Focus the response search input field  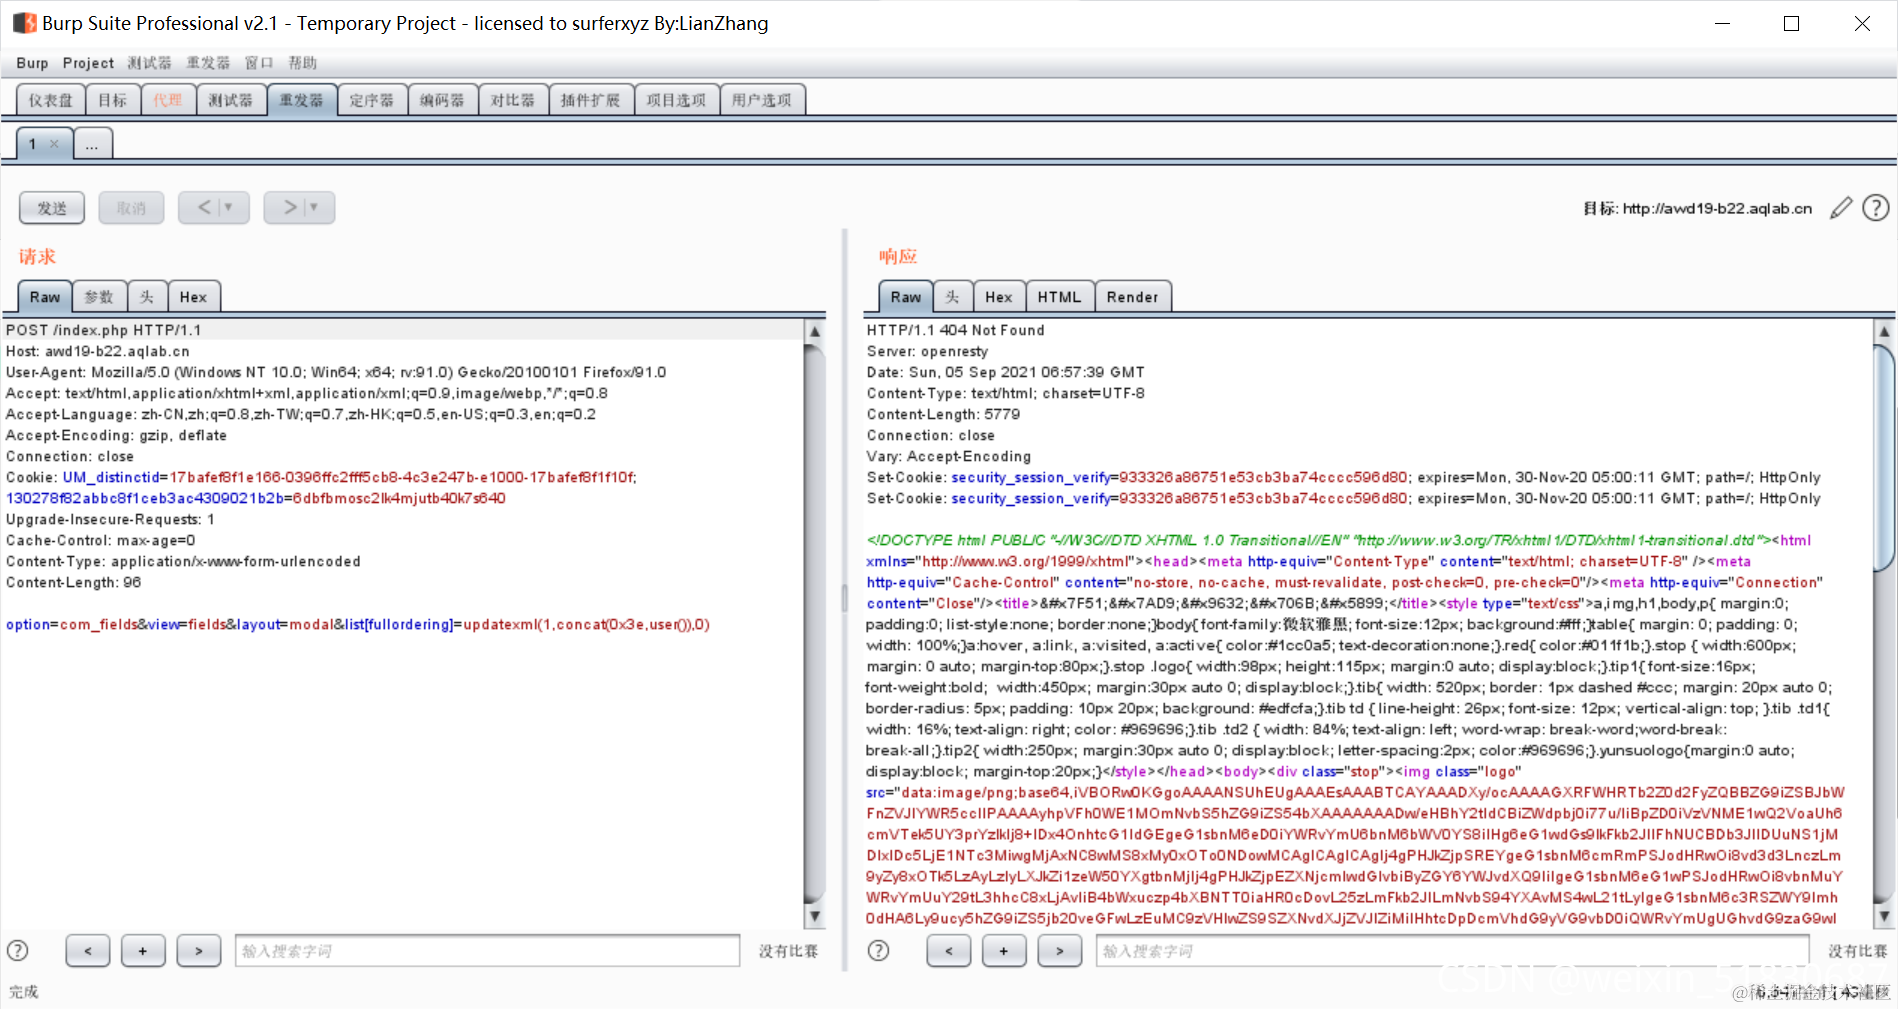(x=1453, y=951)
